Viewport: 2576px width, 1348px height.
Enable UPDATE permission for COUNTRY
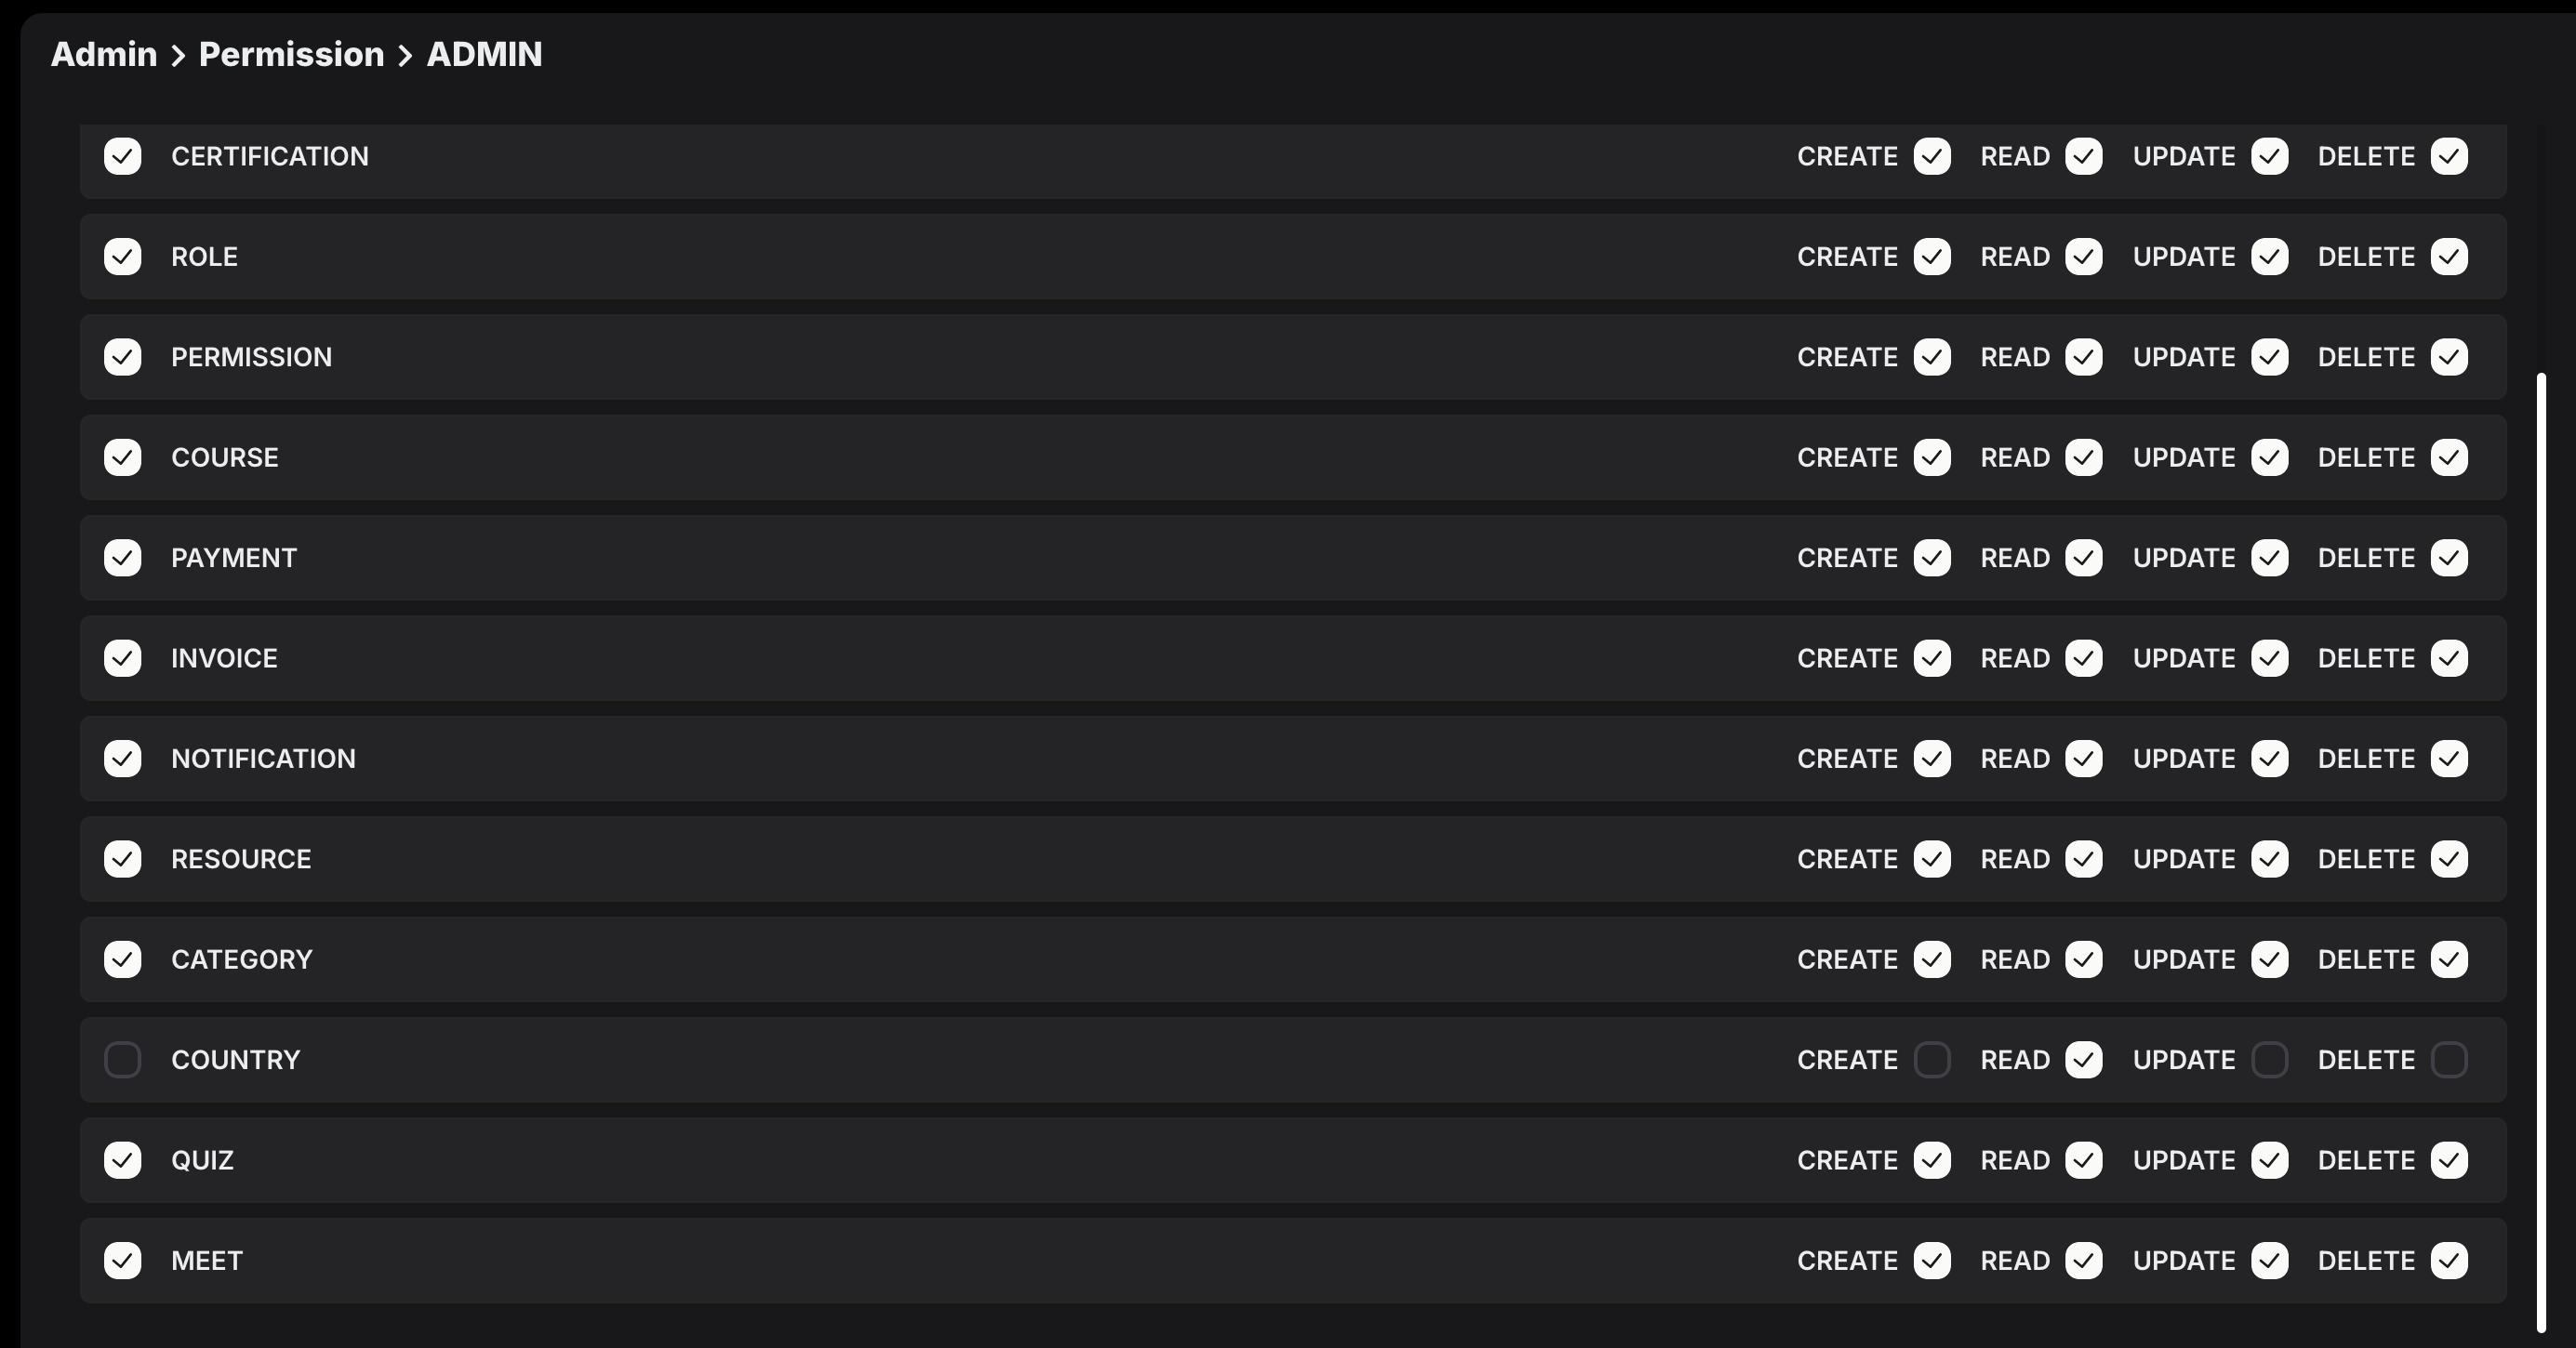[x=2270, y=1060]
